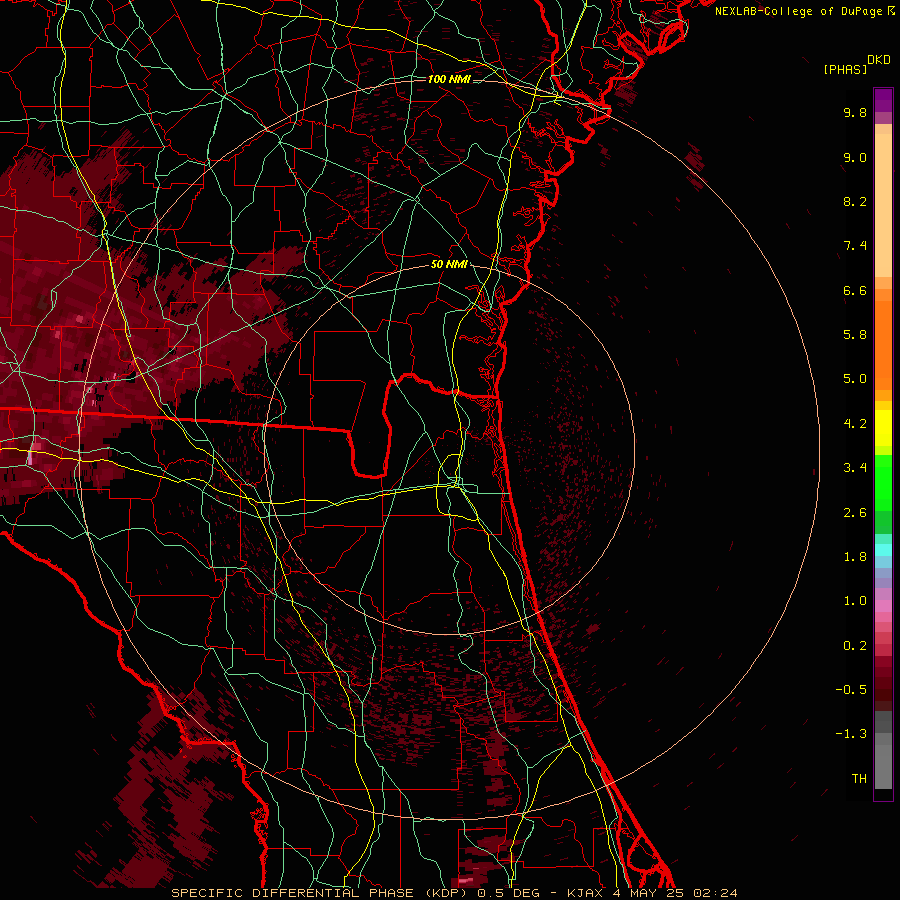Click the 9.8 color scale value
The image size is (900, 900).
click(x=855, y=112)
